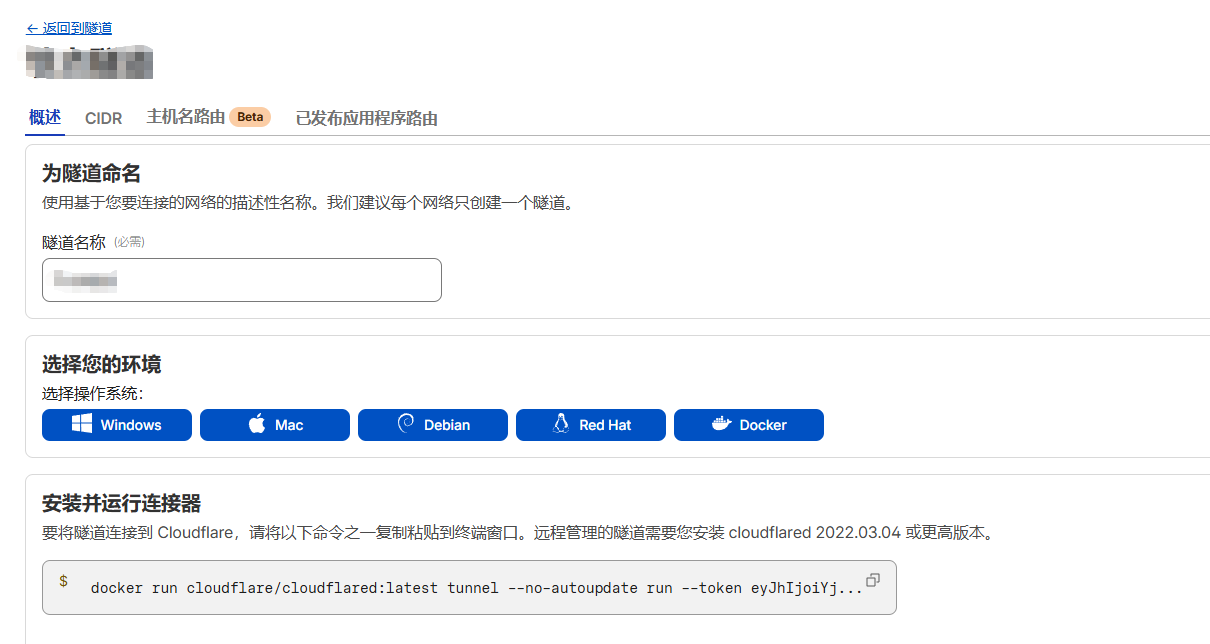
Task: Select the Docker environment label
Action: pyautogui.click(x=763, y=425)
